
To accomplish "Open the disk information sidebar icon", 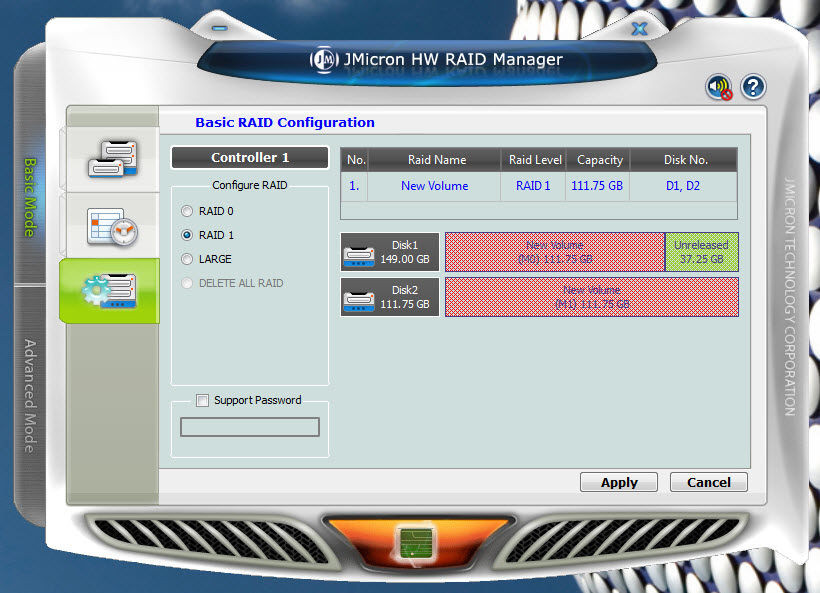I will pos(112,158).
